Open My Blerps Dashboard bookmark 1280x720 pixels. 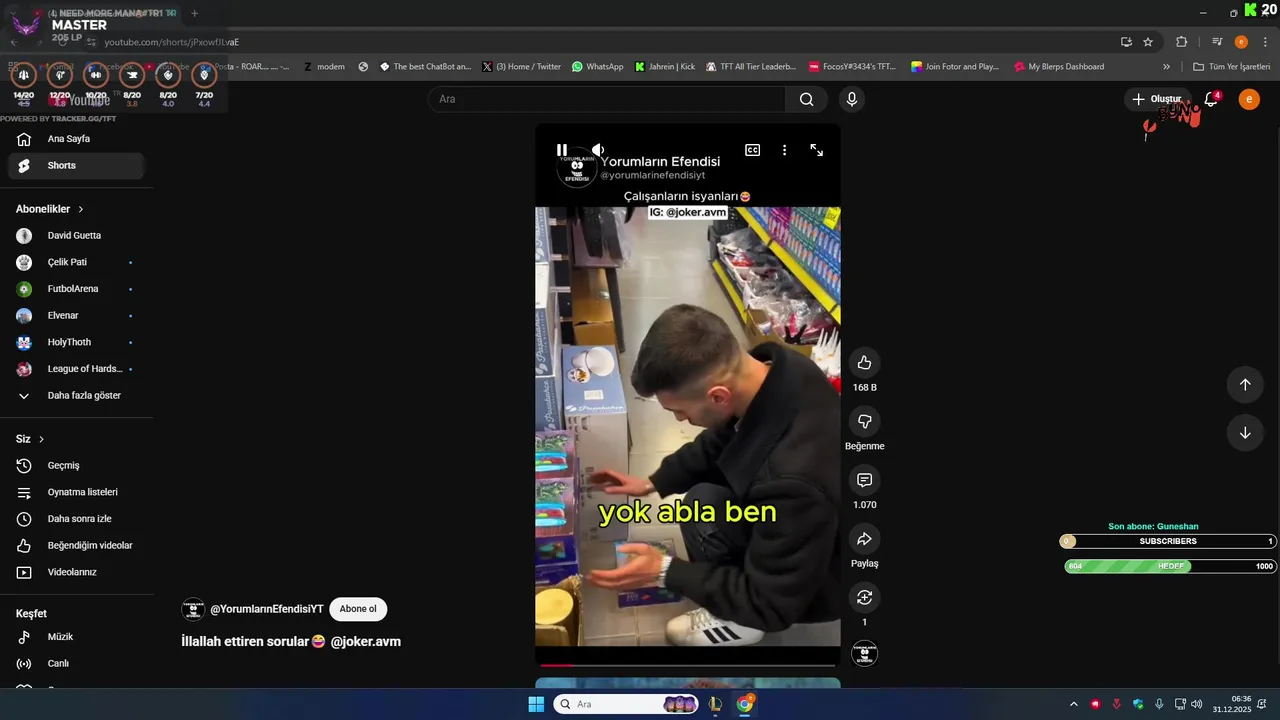(1059, 67)
